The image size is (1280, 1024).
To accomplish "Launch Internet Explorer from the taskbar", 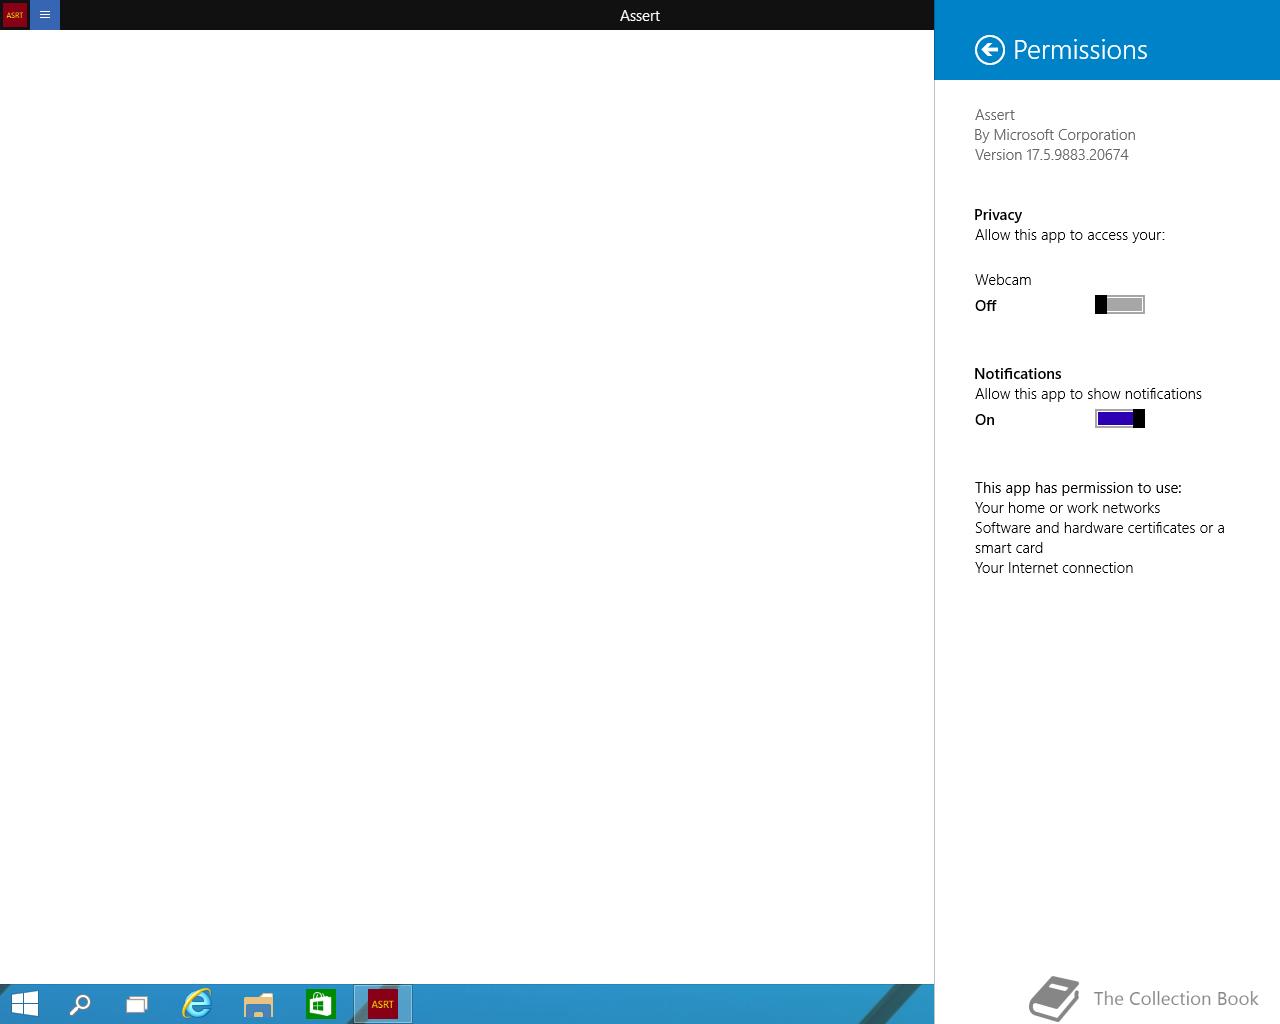I will click(197, 1004).
